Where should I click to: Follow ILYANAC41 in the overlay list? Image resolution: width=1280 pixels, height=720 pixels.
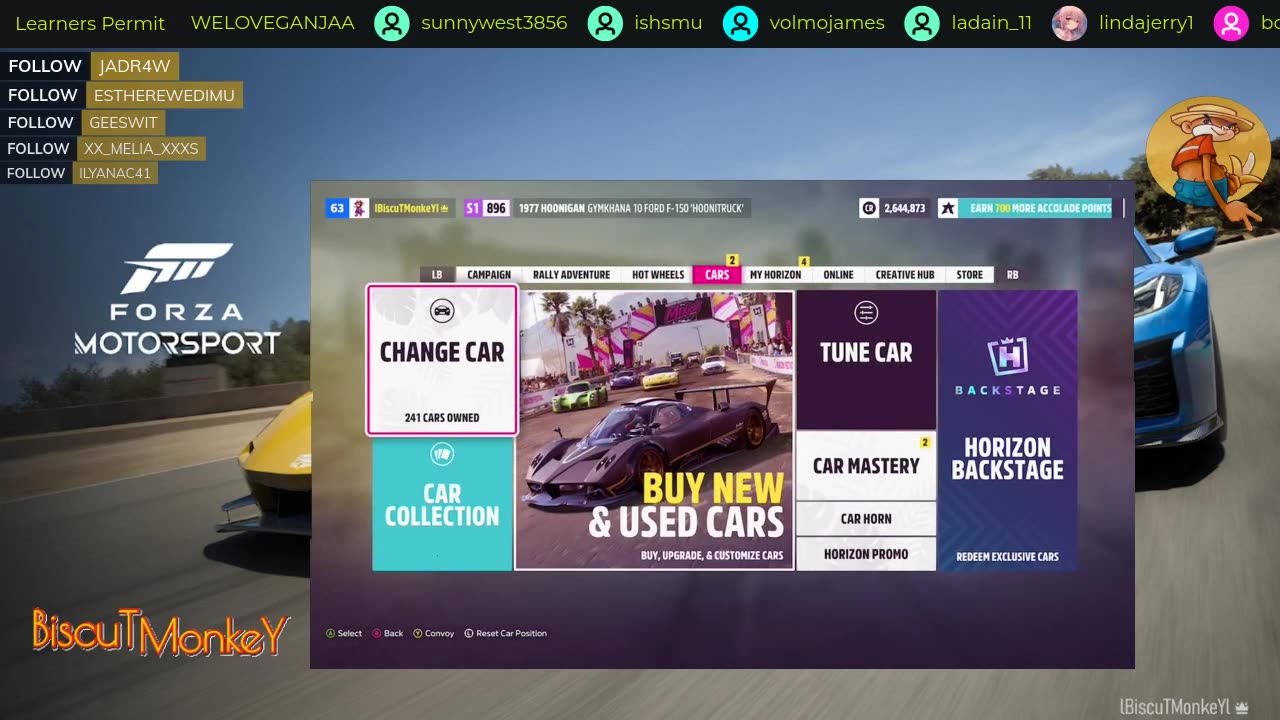pyautogui.click(x=79, y=173)
